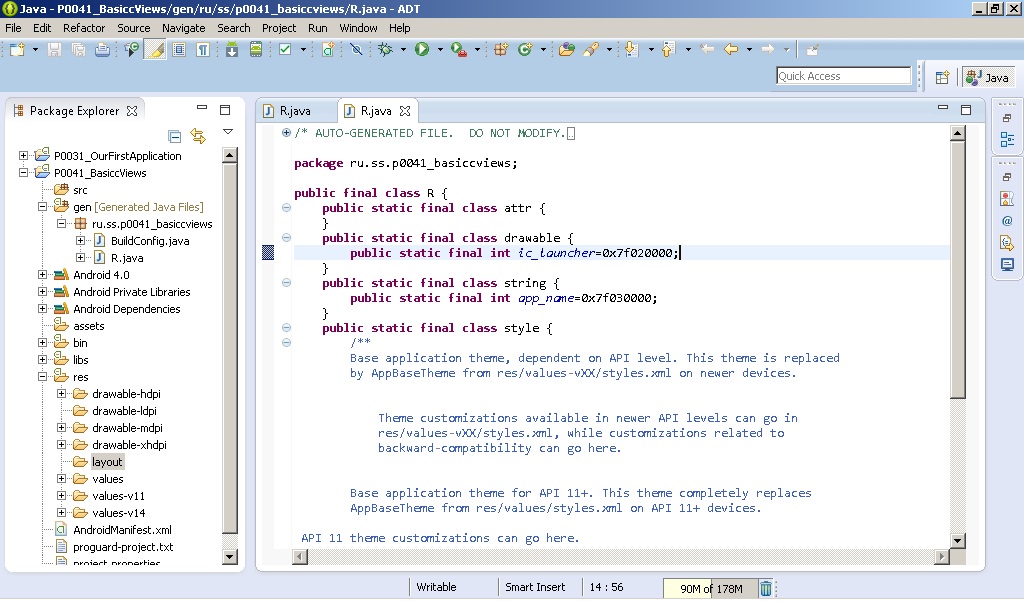Click the Run green play icon

tap(422, 49)
